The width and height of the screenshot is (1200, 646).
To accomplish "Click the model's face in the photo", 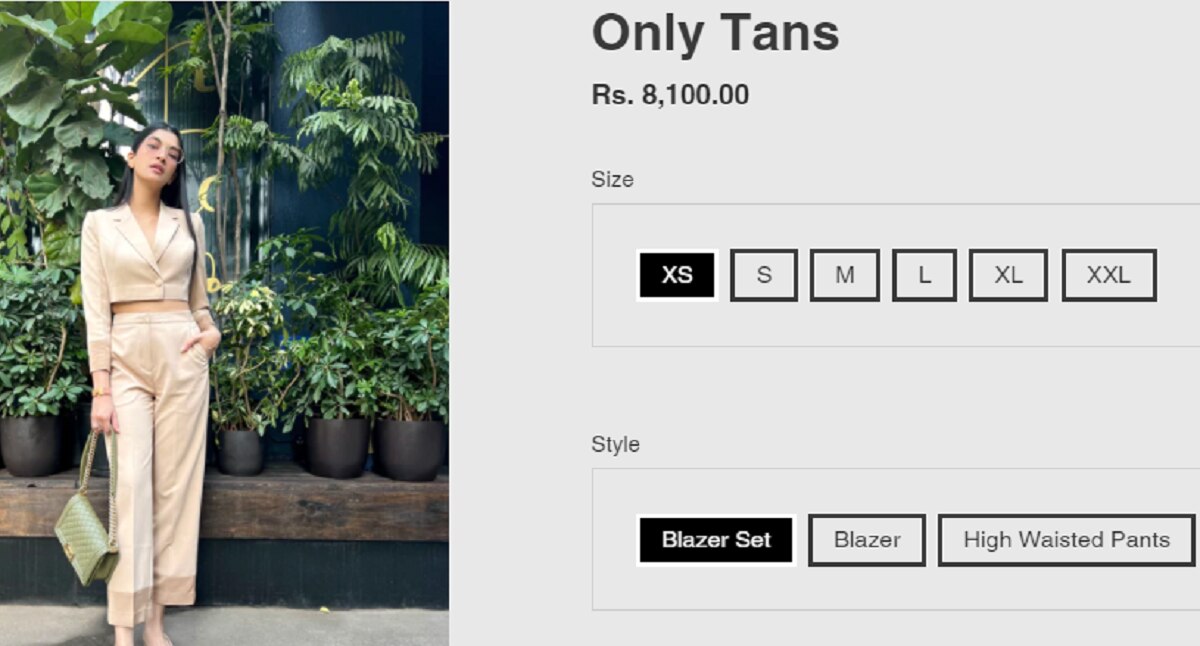I will point(160,152).
